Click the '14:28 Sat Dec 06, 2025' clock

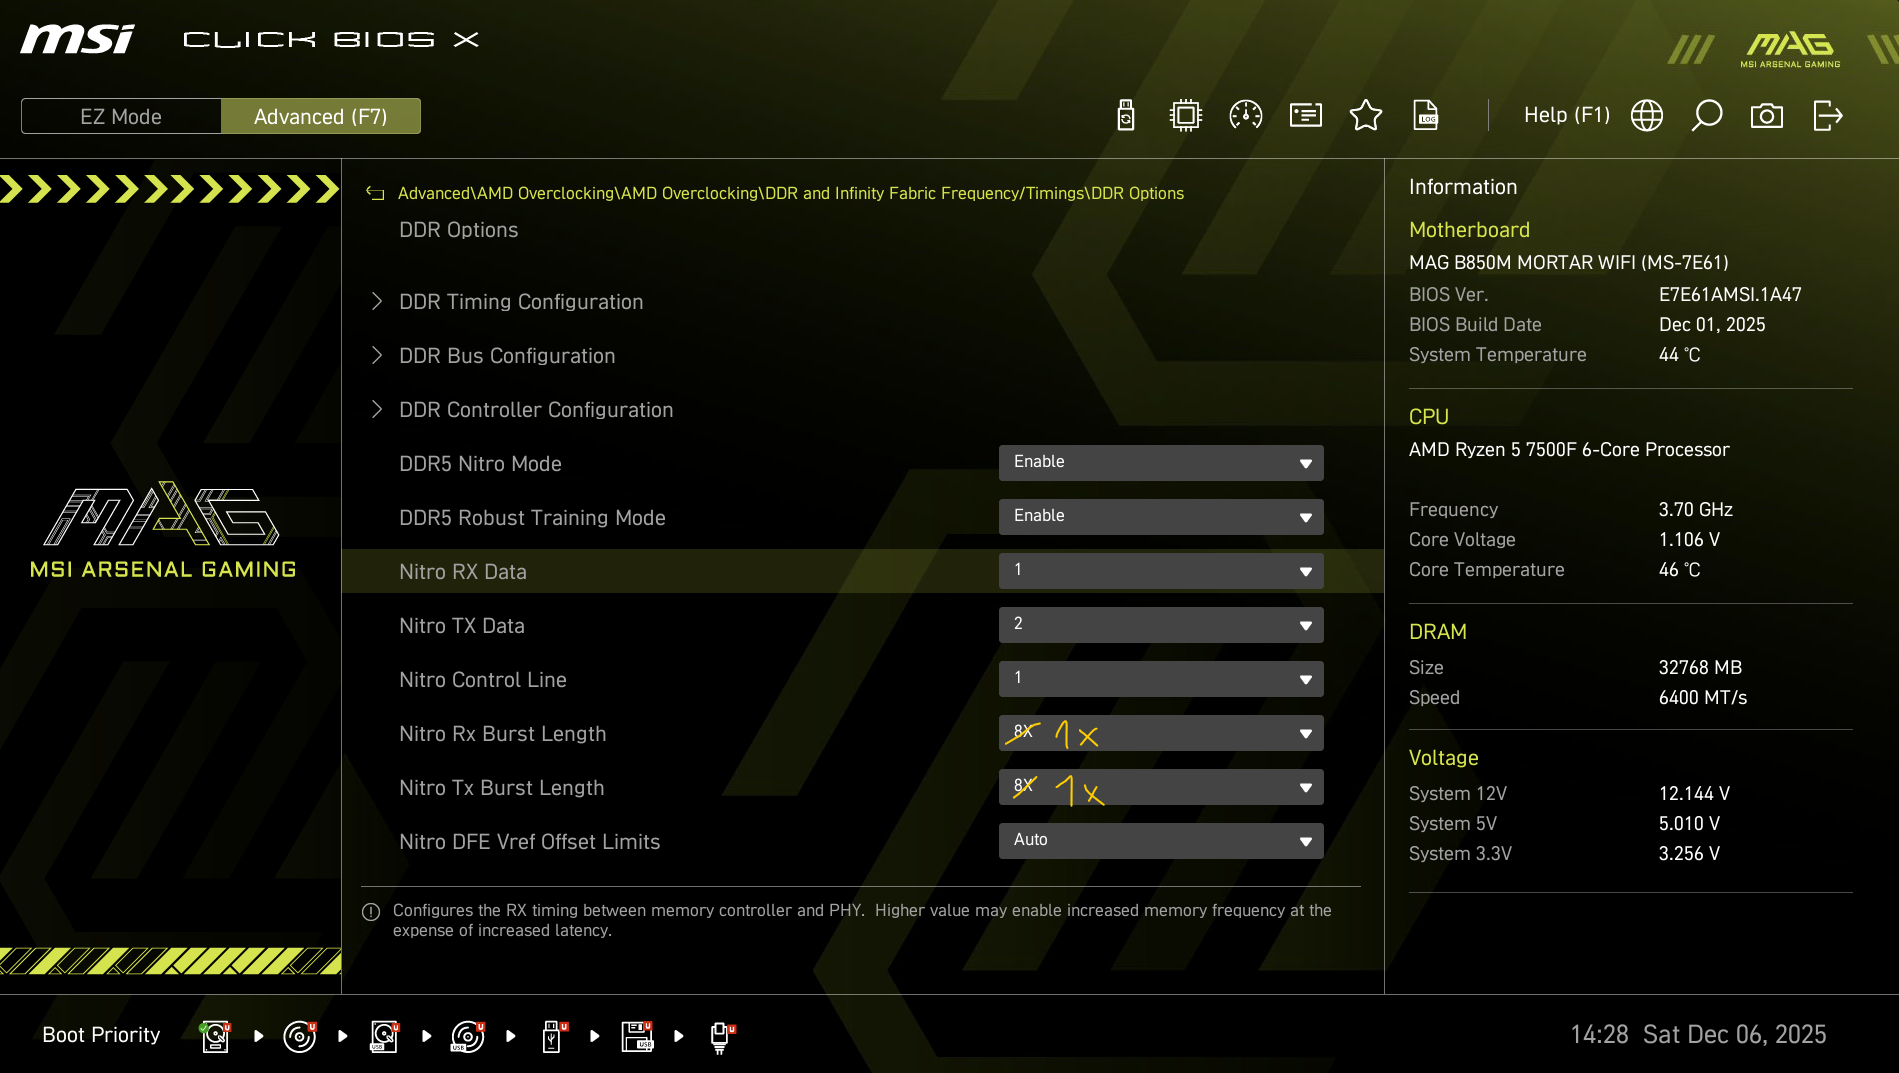1698,1035
